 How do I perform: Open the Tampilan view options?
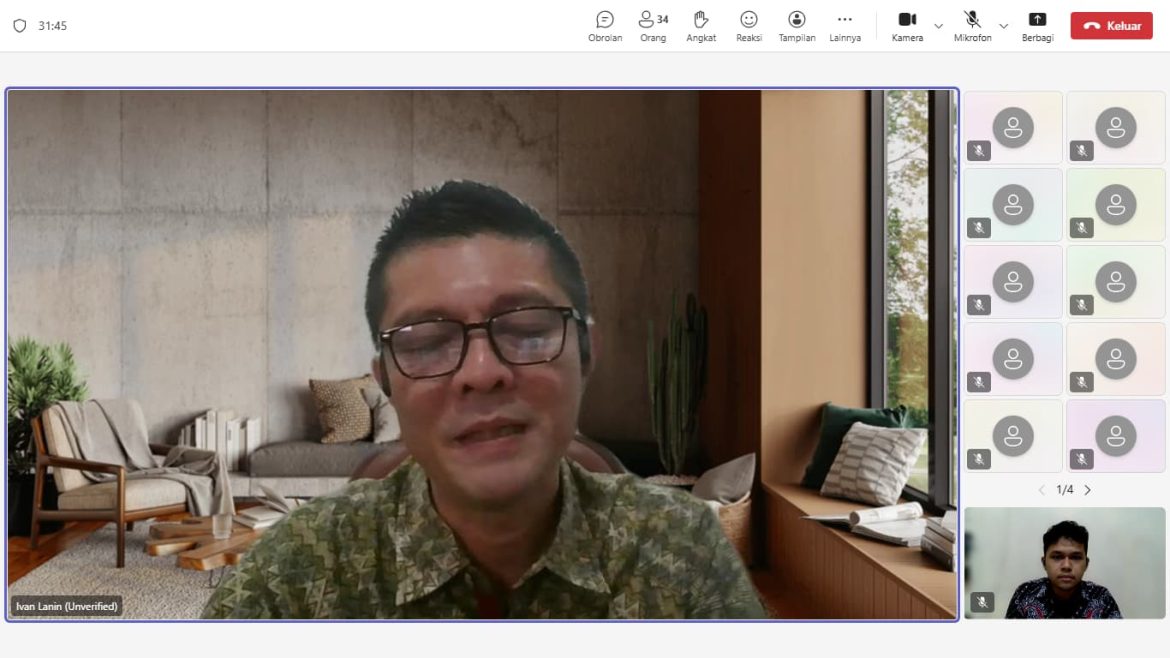[x=797, y=26]
